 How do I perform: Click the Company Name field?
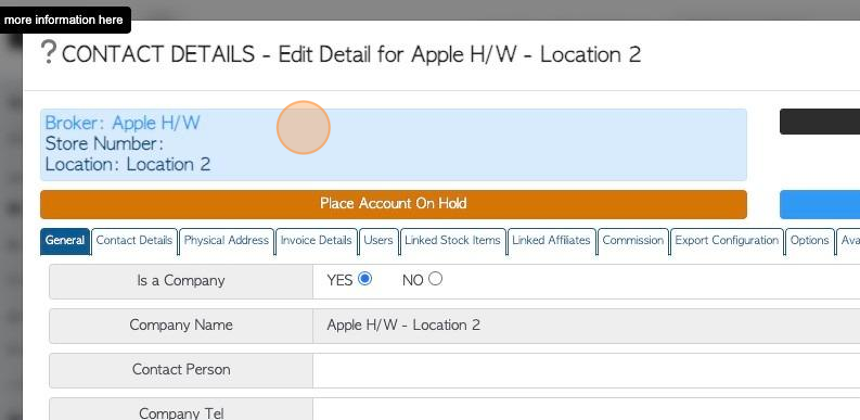(586, 325)
